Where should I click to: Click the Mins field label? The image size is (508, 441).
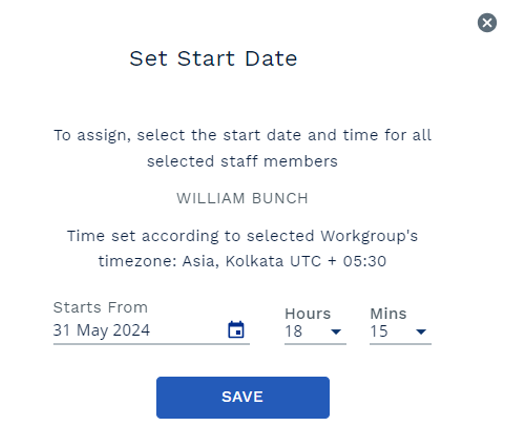coord(388,314)
